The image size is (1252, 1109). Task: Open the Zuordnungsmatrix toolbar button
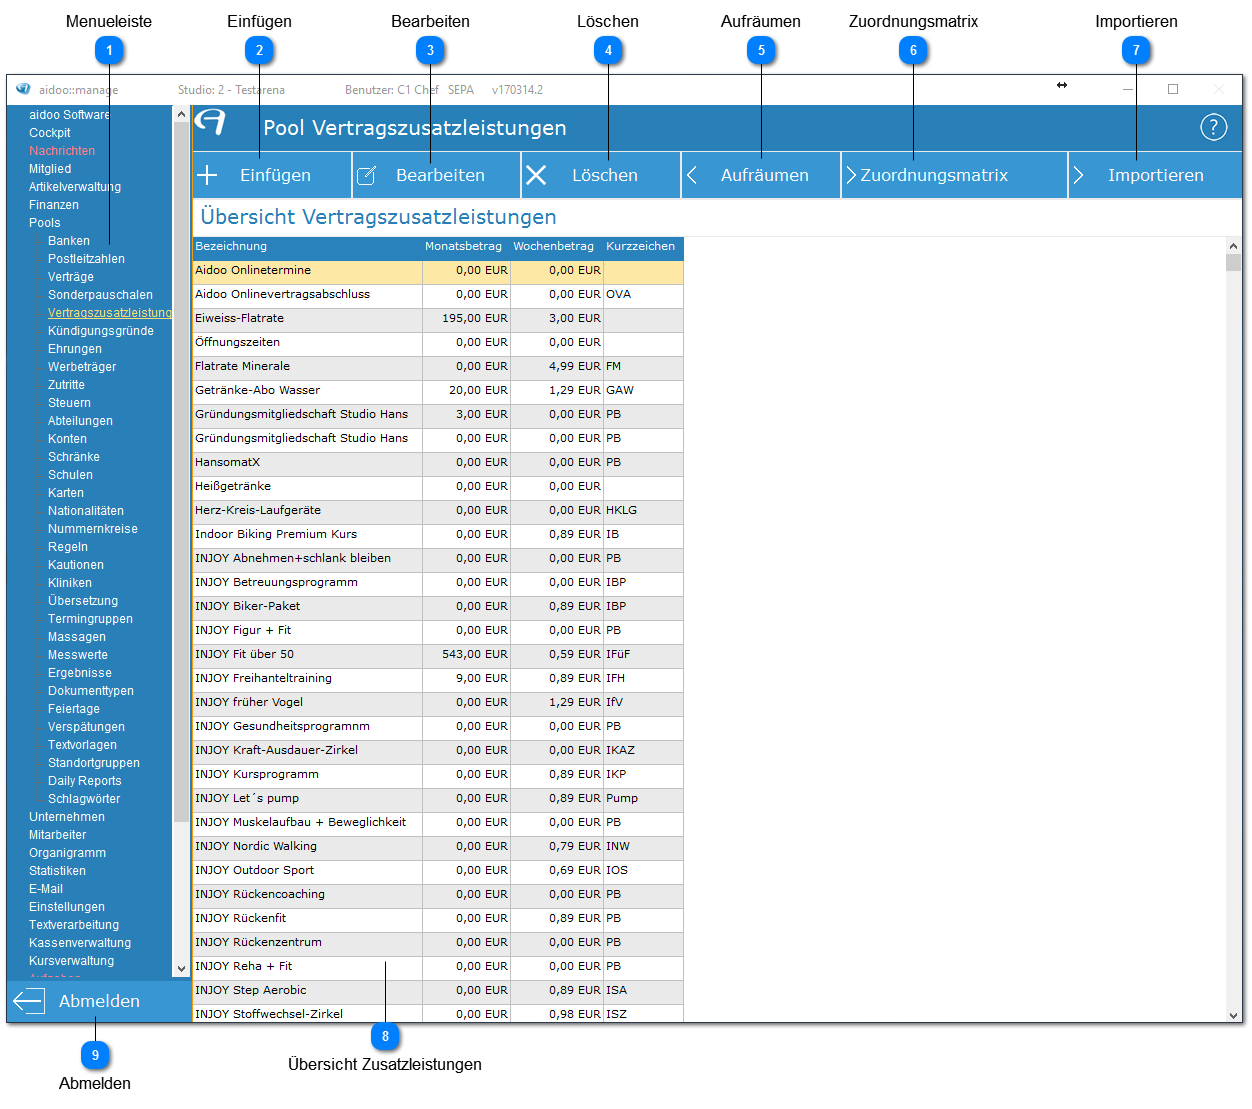pos(955,175)
